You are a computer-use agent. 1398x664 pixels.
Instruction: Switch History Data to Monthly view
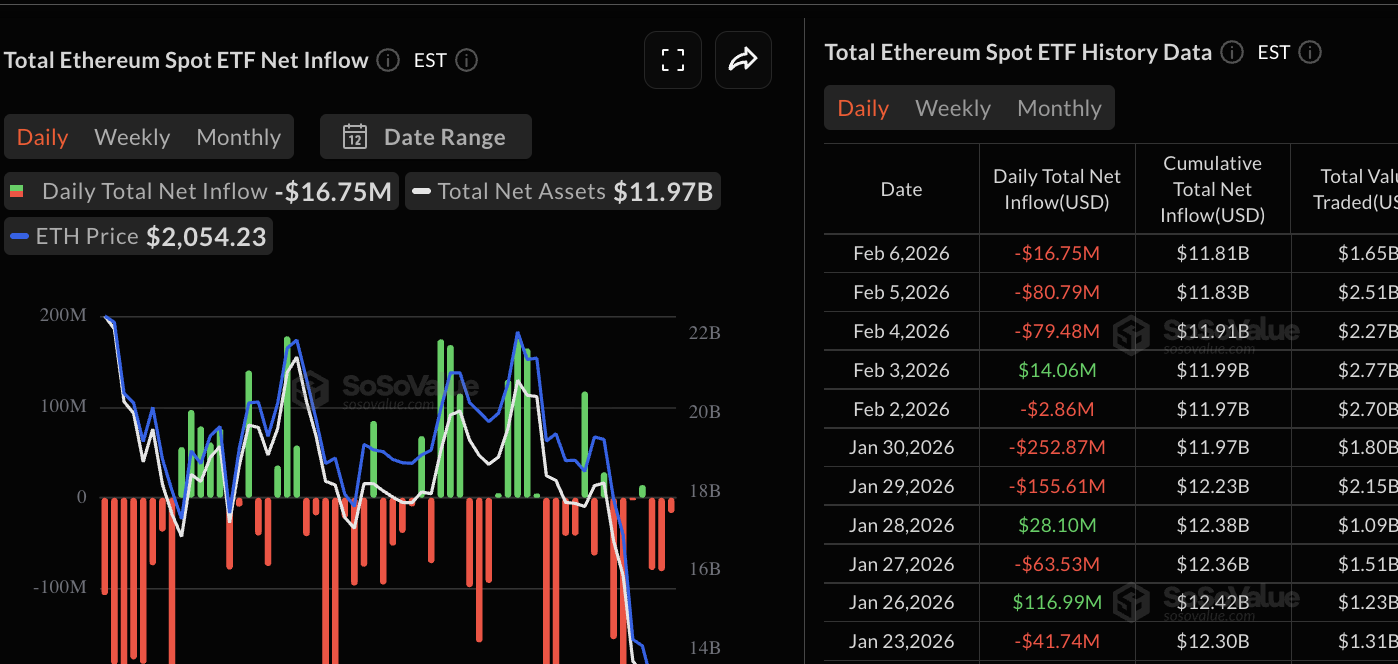click(x=1059, y=107)
